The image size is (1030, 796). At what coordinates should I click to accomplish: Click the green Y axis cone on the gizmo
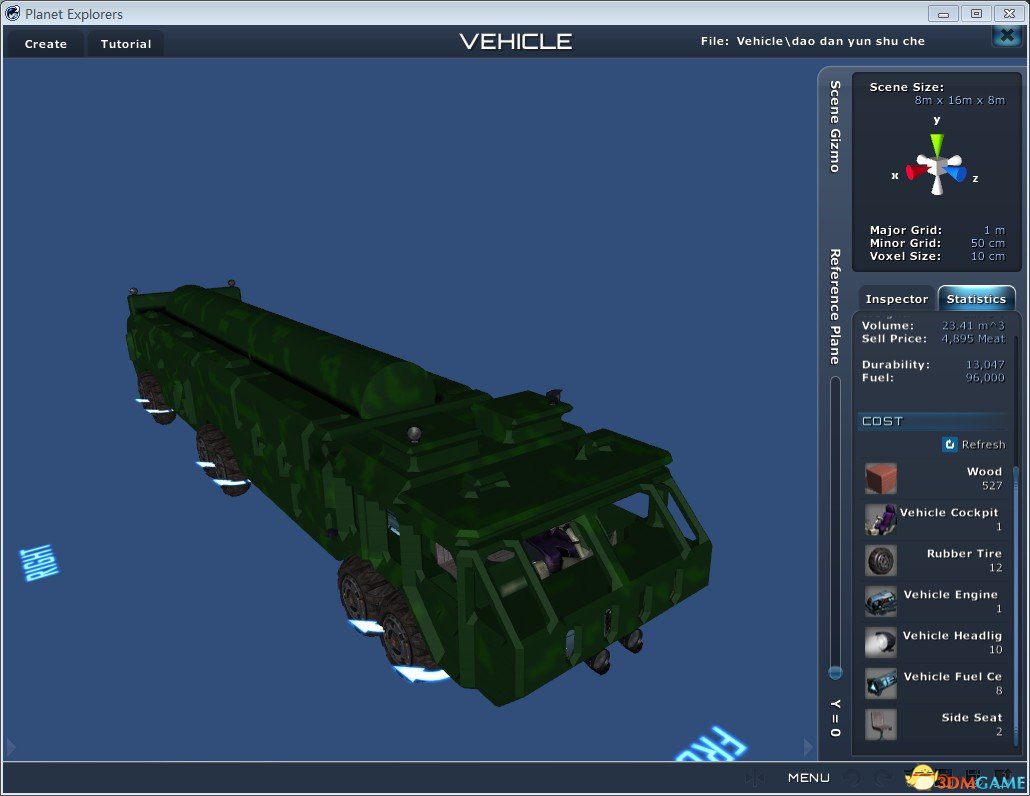(937, 144)
